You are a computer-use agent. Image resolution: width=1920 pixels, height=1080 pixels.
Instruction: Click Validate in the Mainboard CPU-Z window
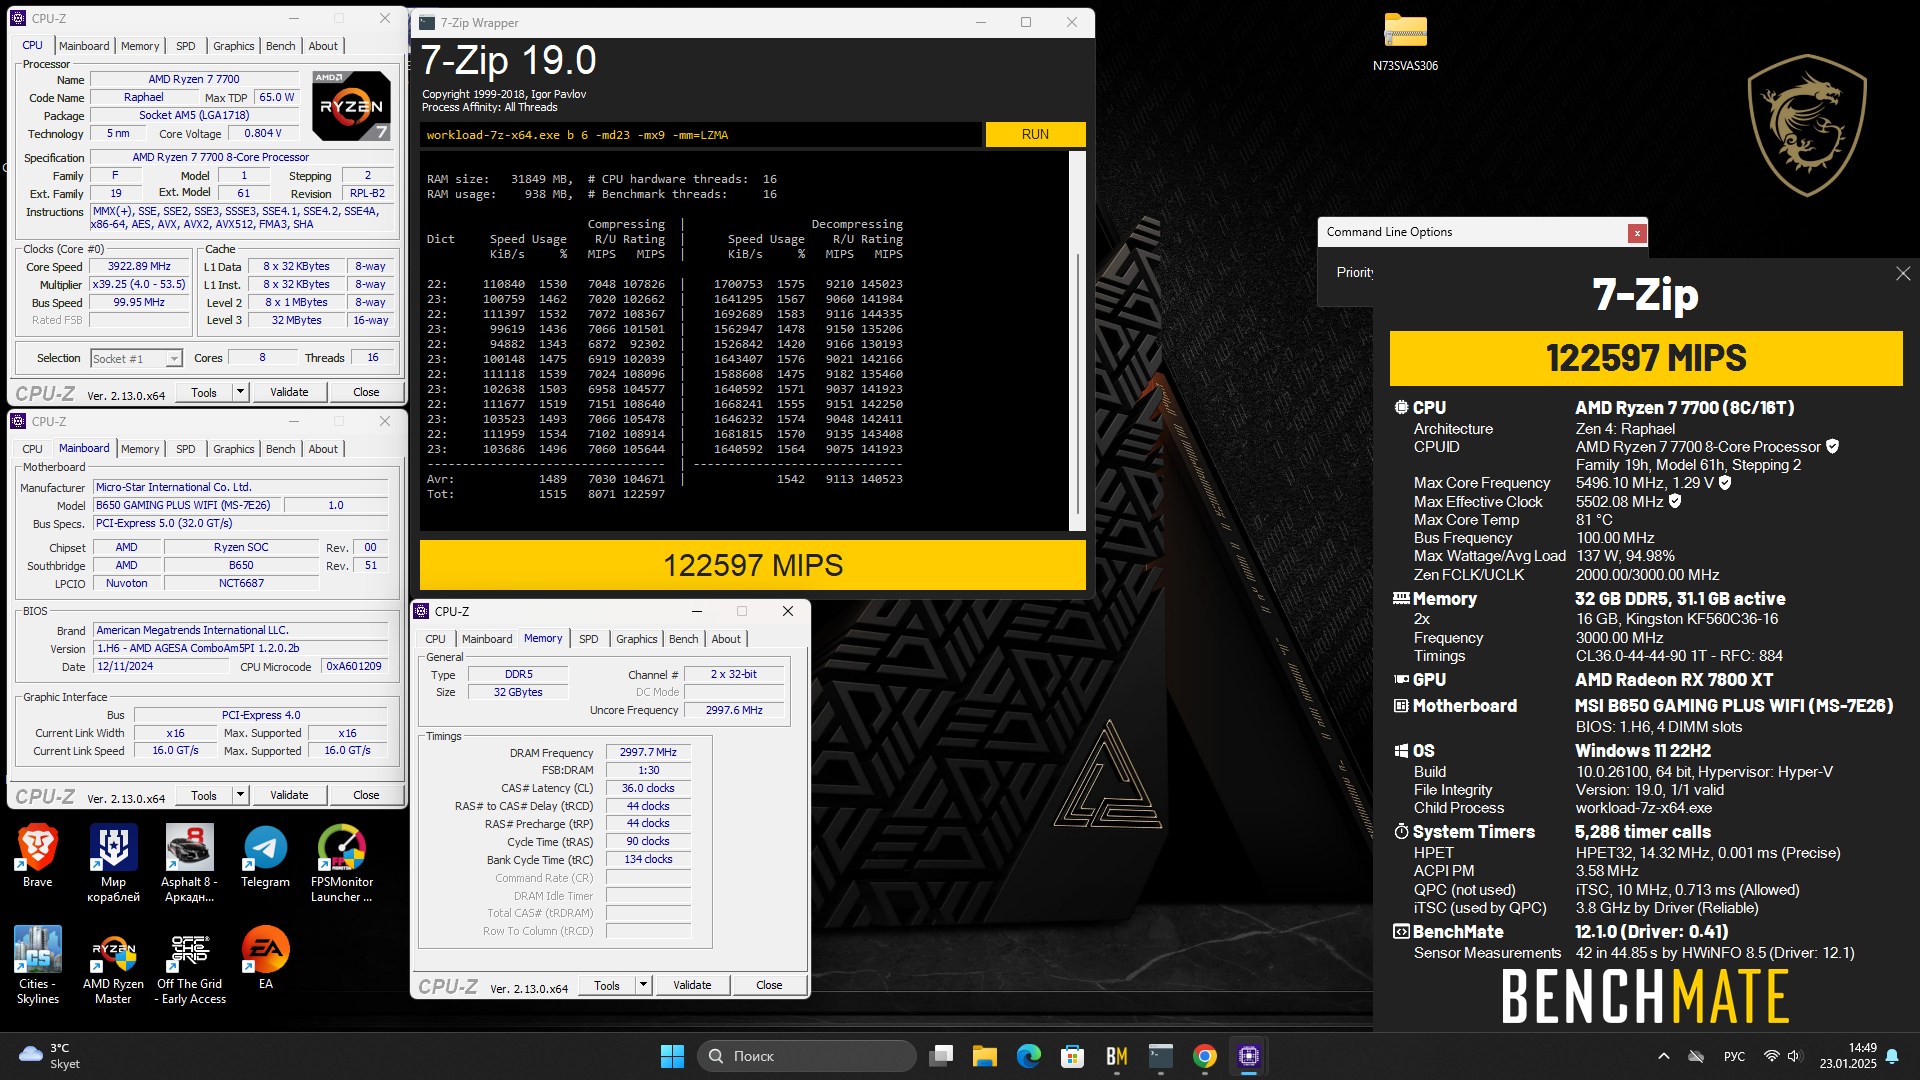click(x=289, y=795)
